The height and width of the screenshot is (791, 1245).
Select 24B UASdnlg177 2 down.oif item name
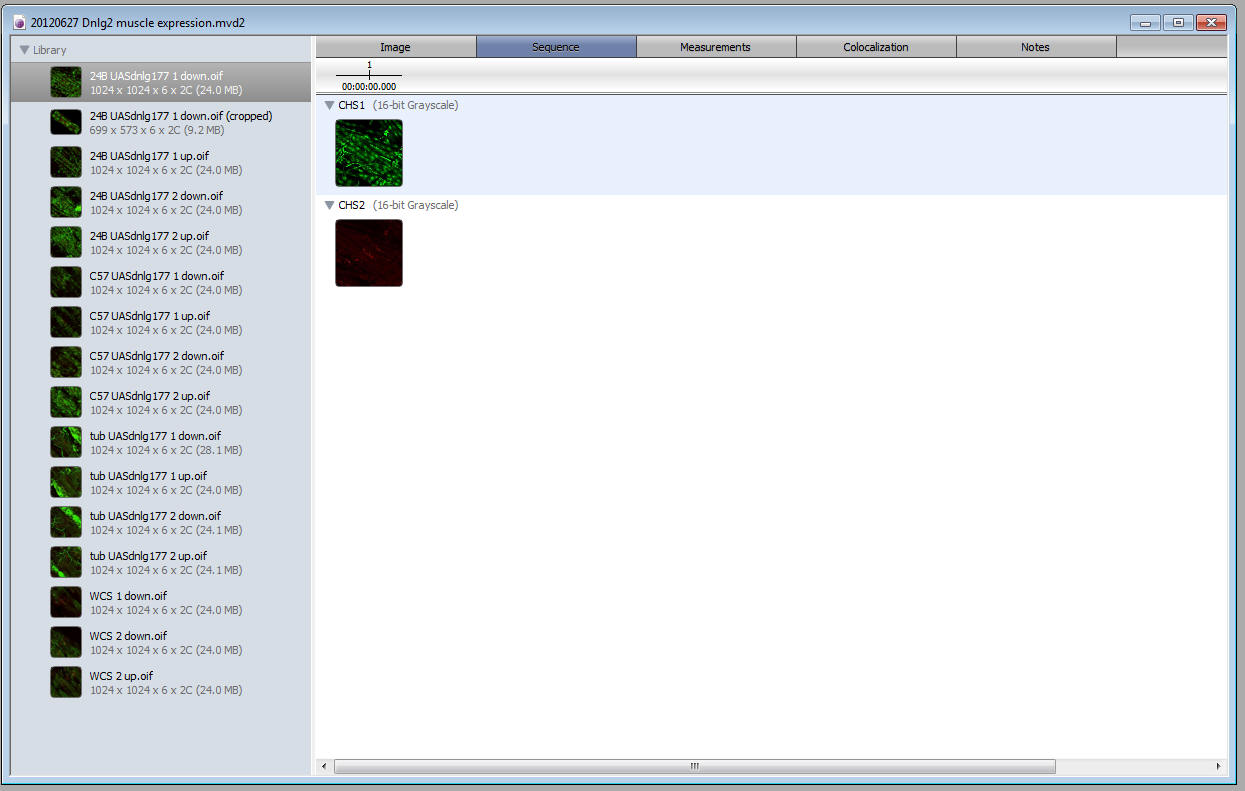156,196
